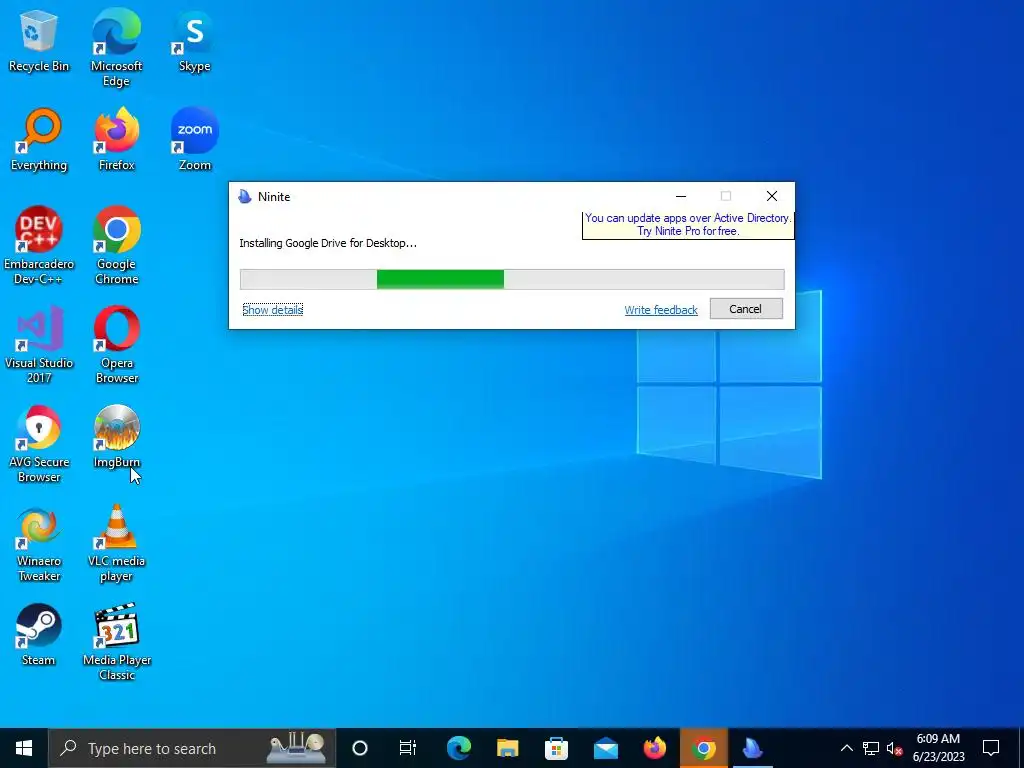Cancel the Ninite installation
Image resolution: width=1024 pixels, height=768 pixels.
[x=746, y=309]
